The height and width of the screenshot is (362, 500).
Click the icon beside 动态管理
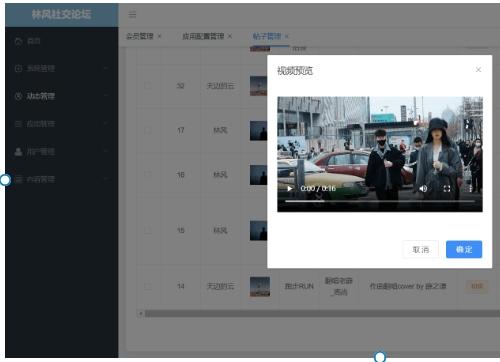point(19,96)
